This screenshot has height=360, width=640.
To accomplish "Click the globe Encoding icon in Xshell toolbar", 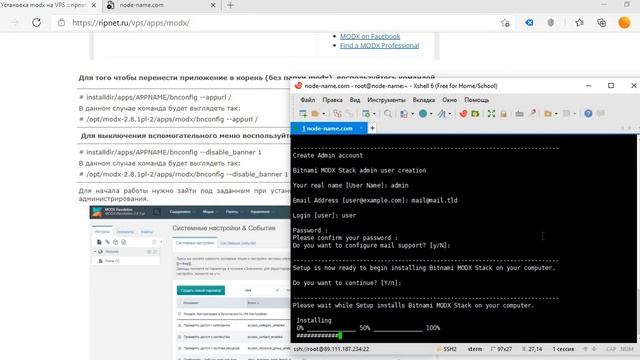I will pos(423,113).
